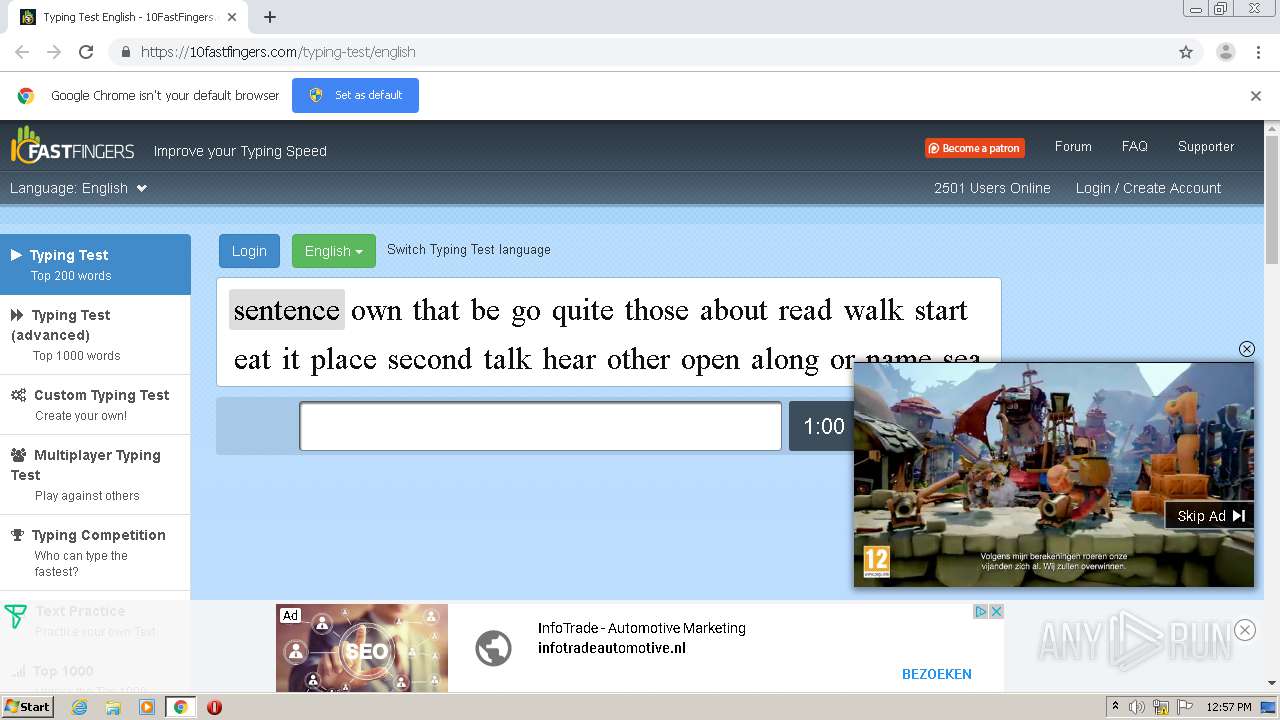Screen dimensions: 1280x720
Task: Close the InfoTrade banner ad
Action: tap(996, 612)
